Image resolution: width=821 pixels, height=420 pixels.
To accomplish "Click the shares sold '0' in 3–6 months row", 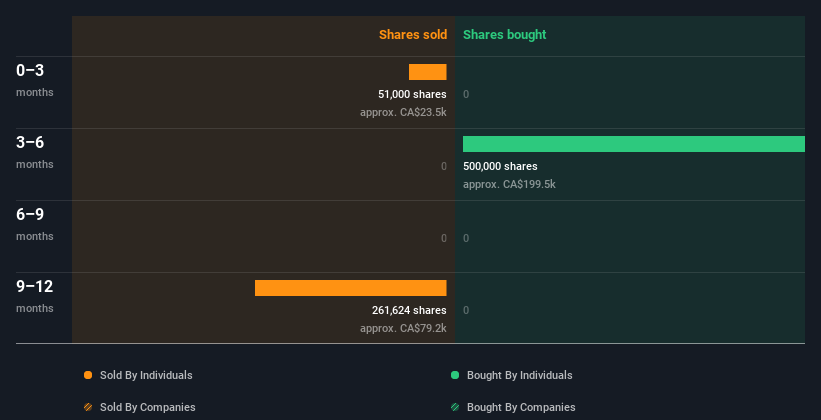I will pos(444,166).
